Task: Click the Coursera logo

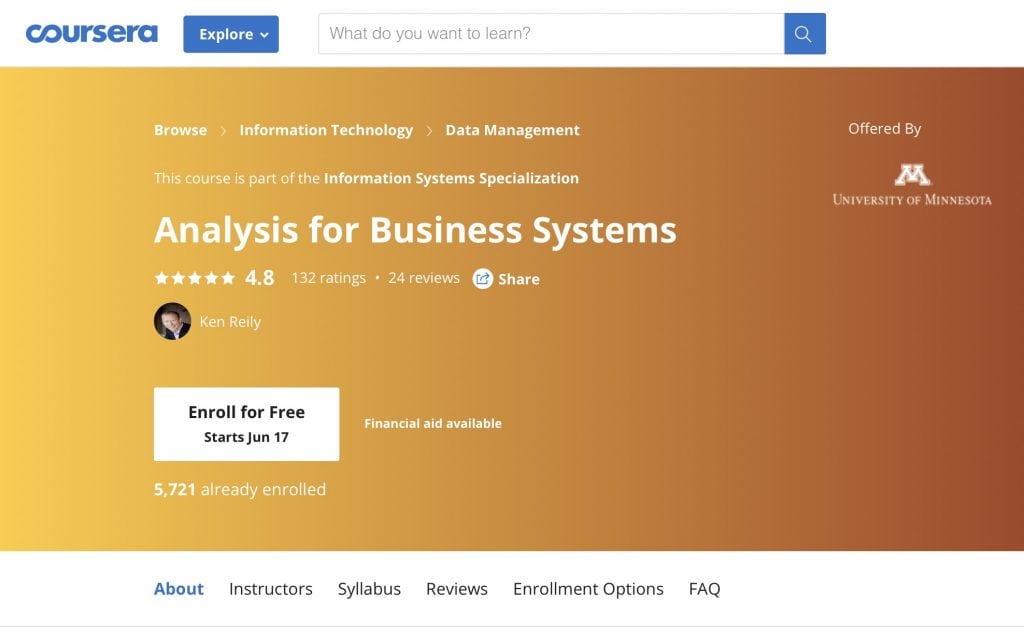Action: (x=91, y=33)
